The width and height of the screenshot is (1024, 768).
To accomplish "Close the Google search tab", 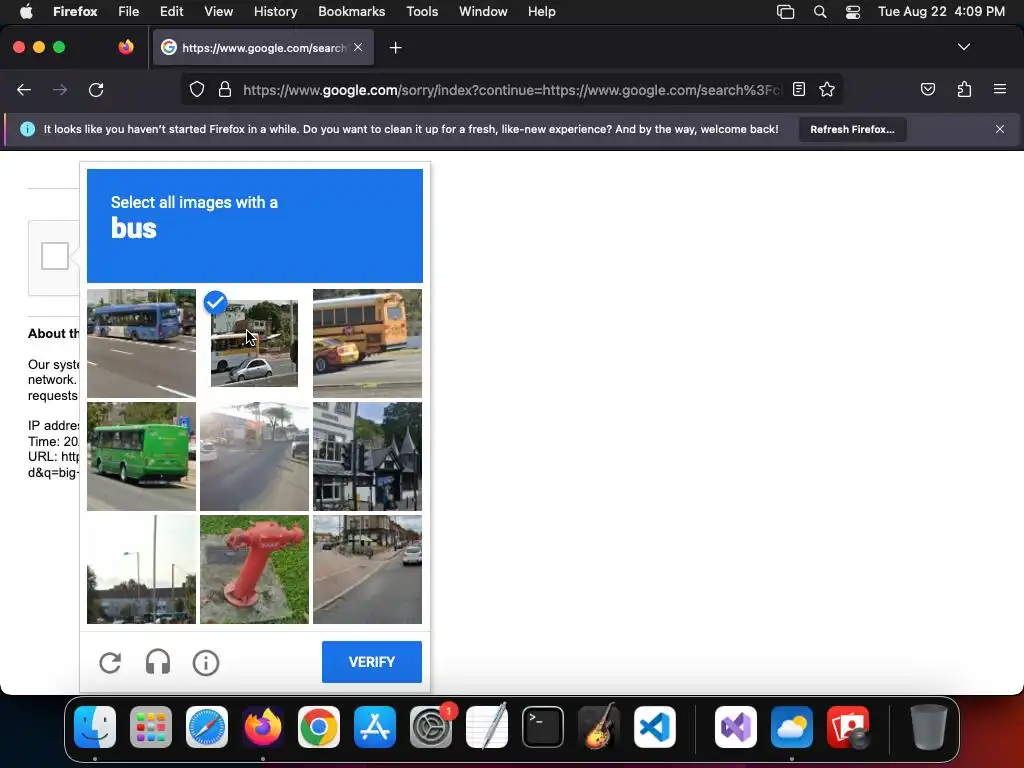I will [358, 47].
